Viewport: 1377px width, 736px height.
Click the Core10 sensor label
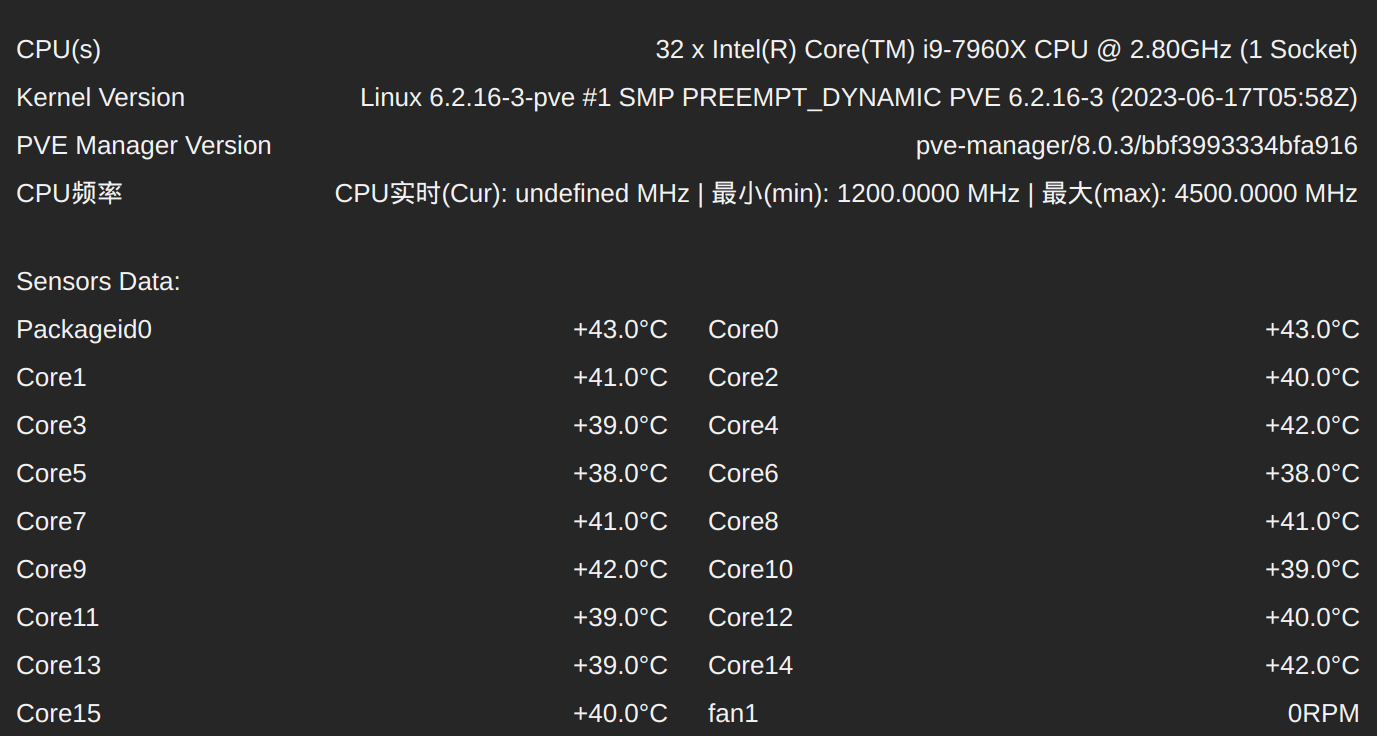(x=750, y=570)
